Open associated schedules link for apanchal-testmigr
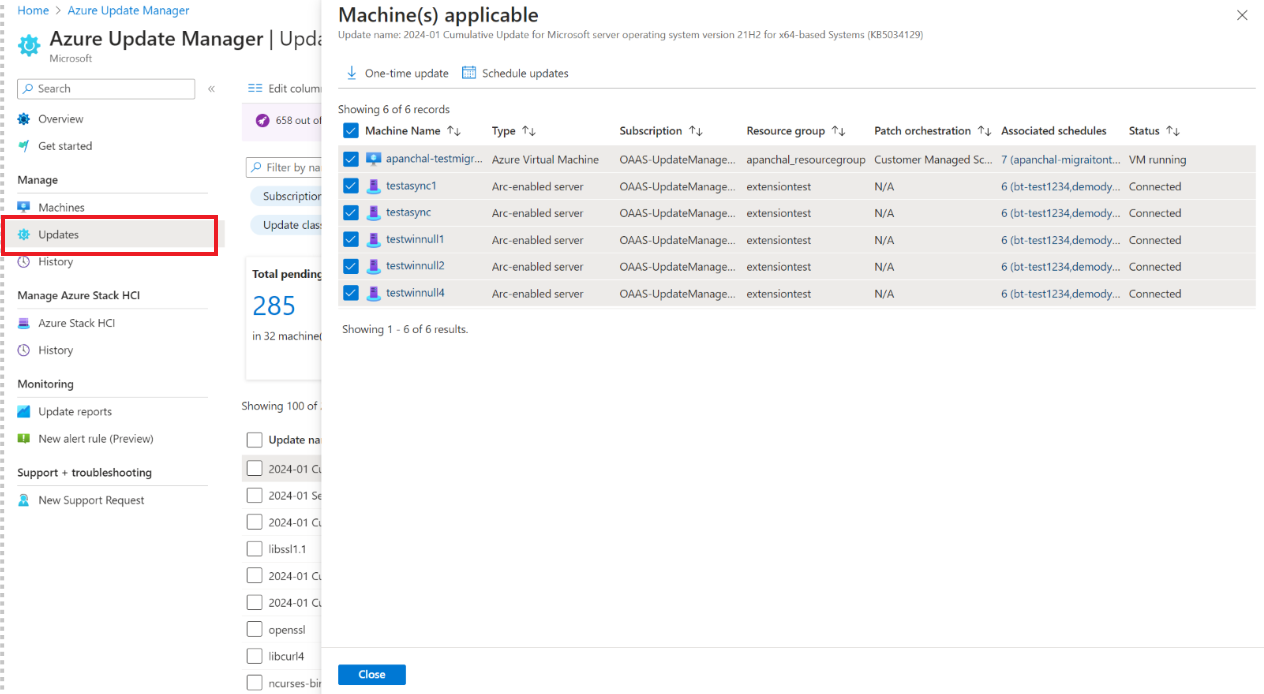 tap(1060, 159)
